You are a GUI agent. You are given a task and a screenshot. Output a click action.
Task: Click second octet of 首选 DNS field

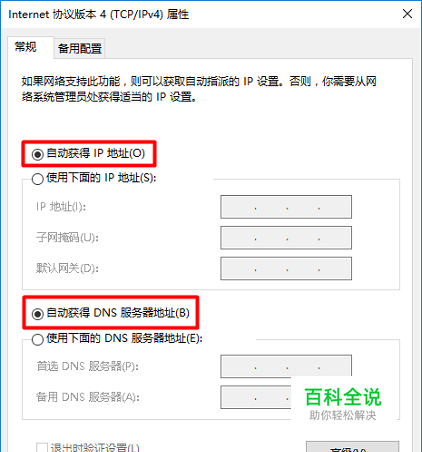271,366
